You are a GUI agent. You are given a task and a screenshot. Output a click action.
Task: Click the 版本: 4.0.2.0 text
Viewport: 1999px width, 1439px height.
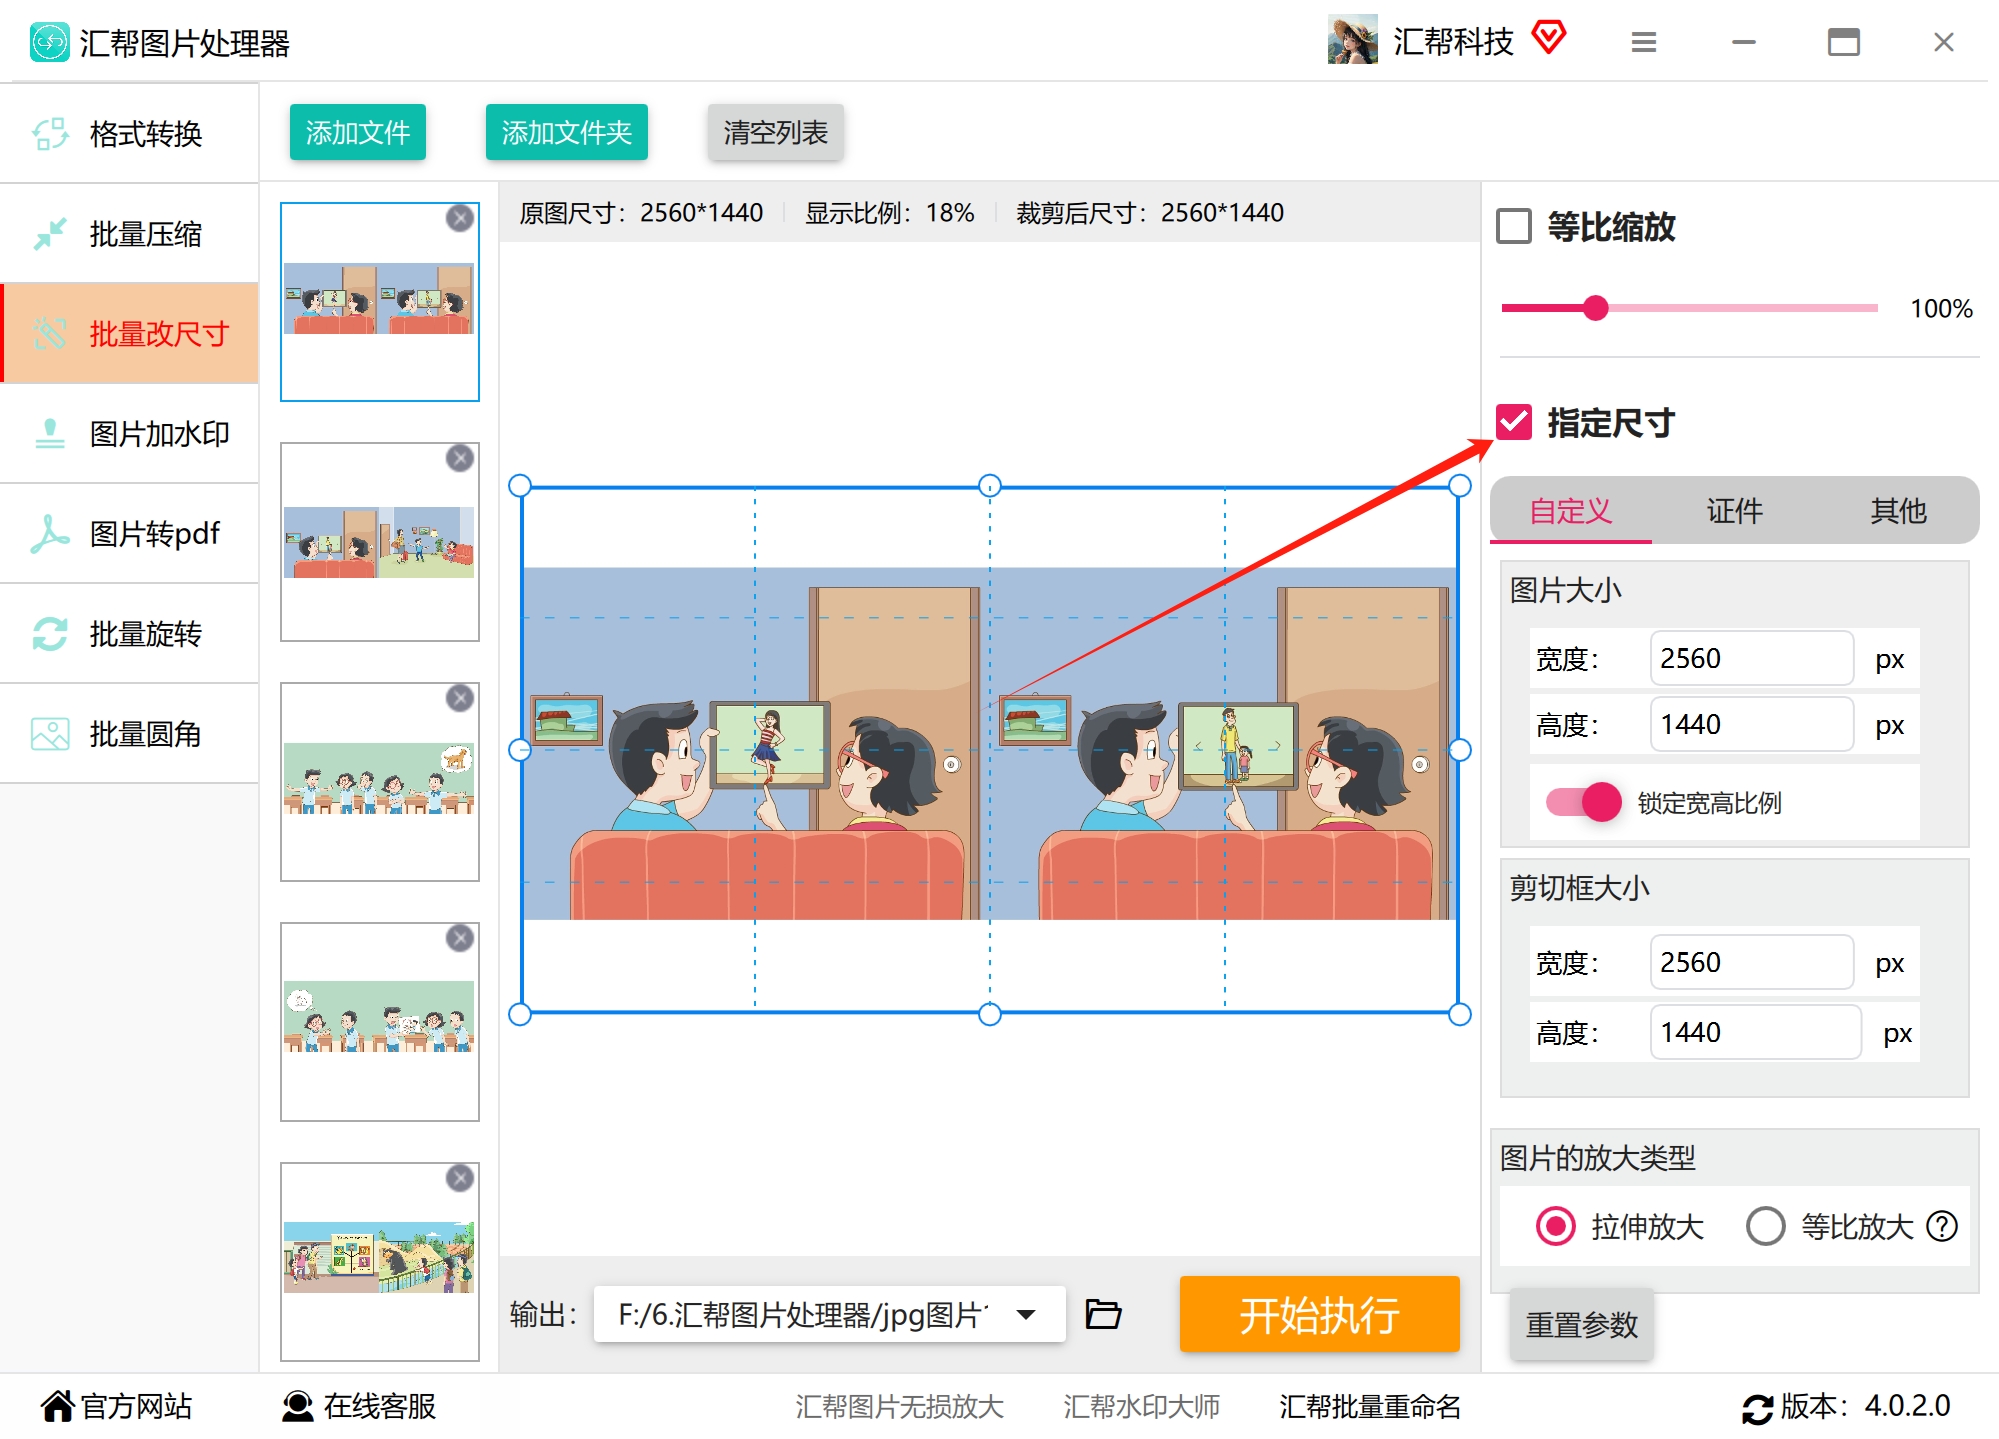1865,1406
